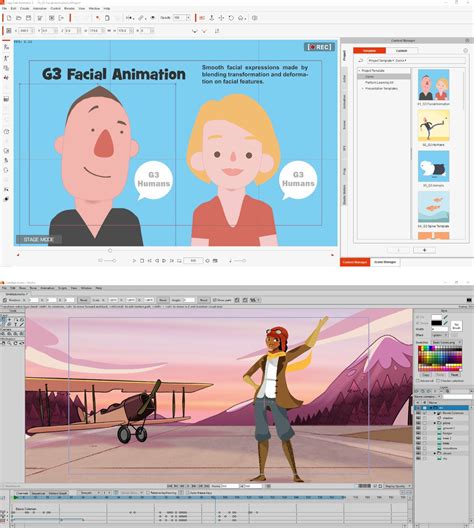Click the current frame field under the stage

click(x=193, y=261)
